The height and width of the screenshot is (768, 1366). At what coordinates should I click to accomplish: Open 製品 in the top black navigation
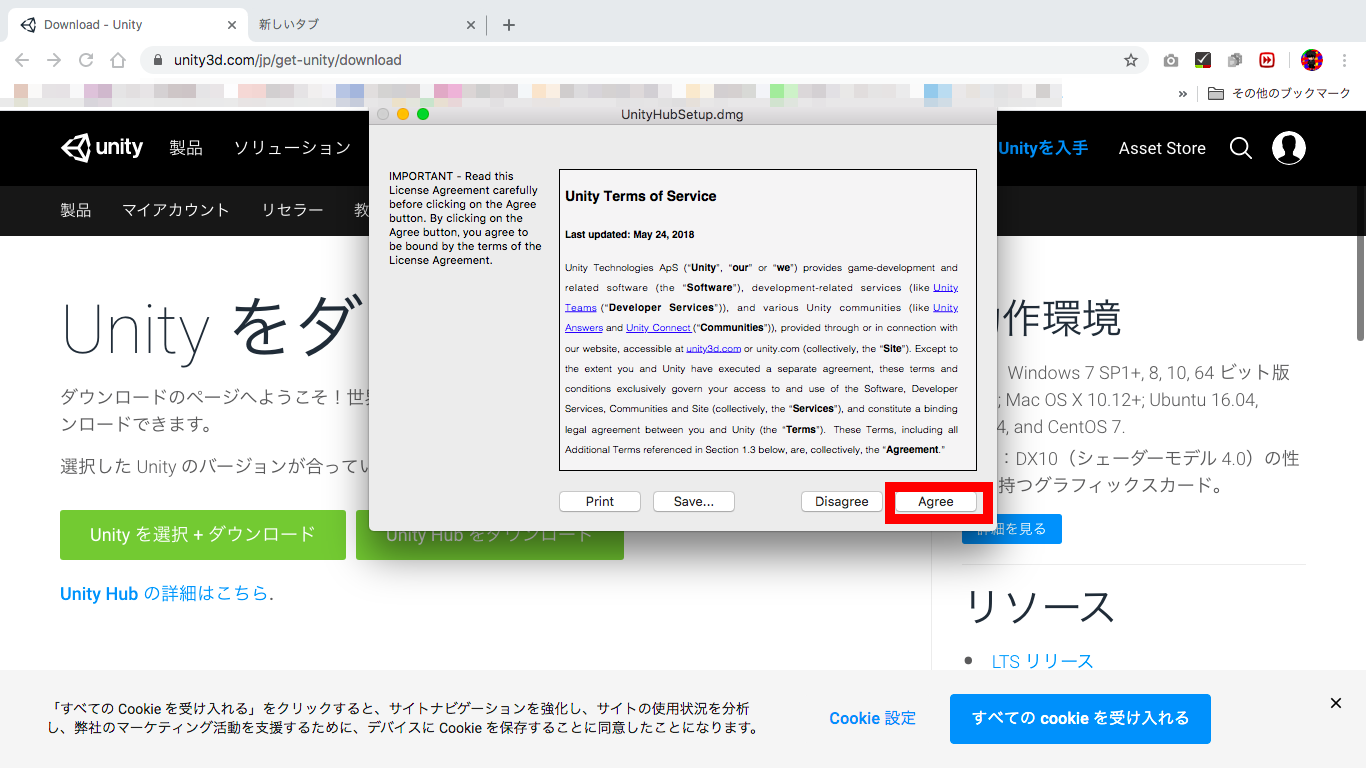click(x=186, y=148)
